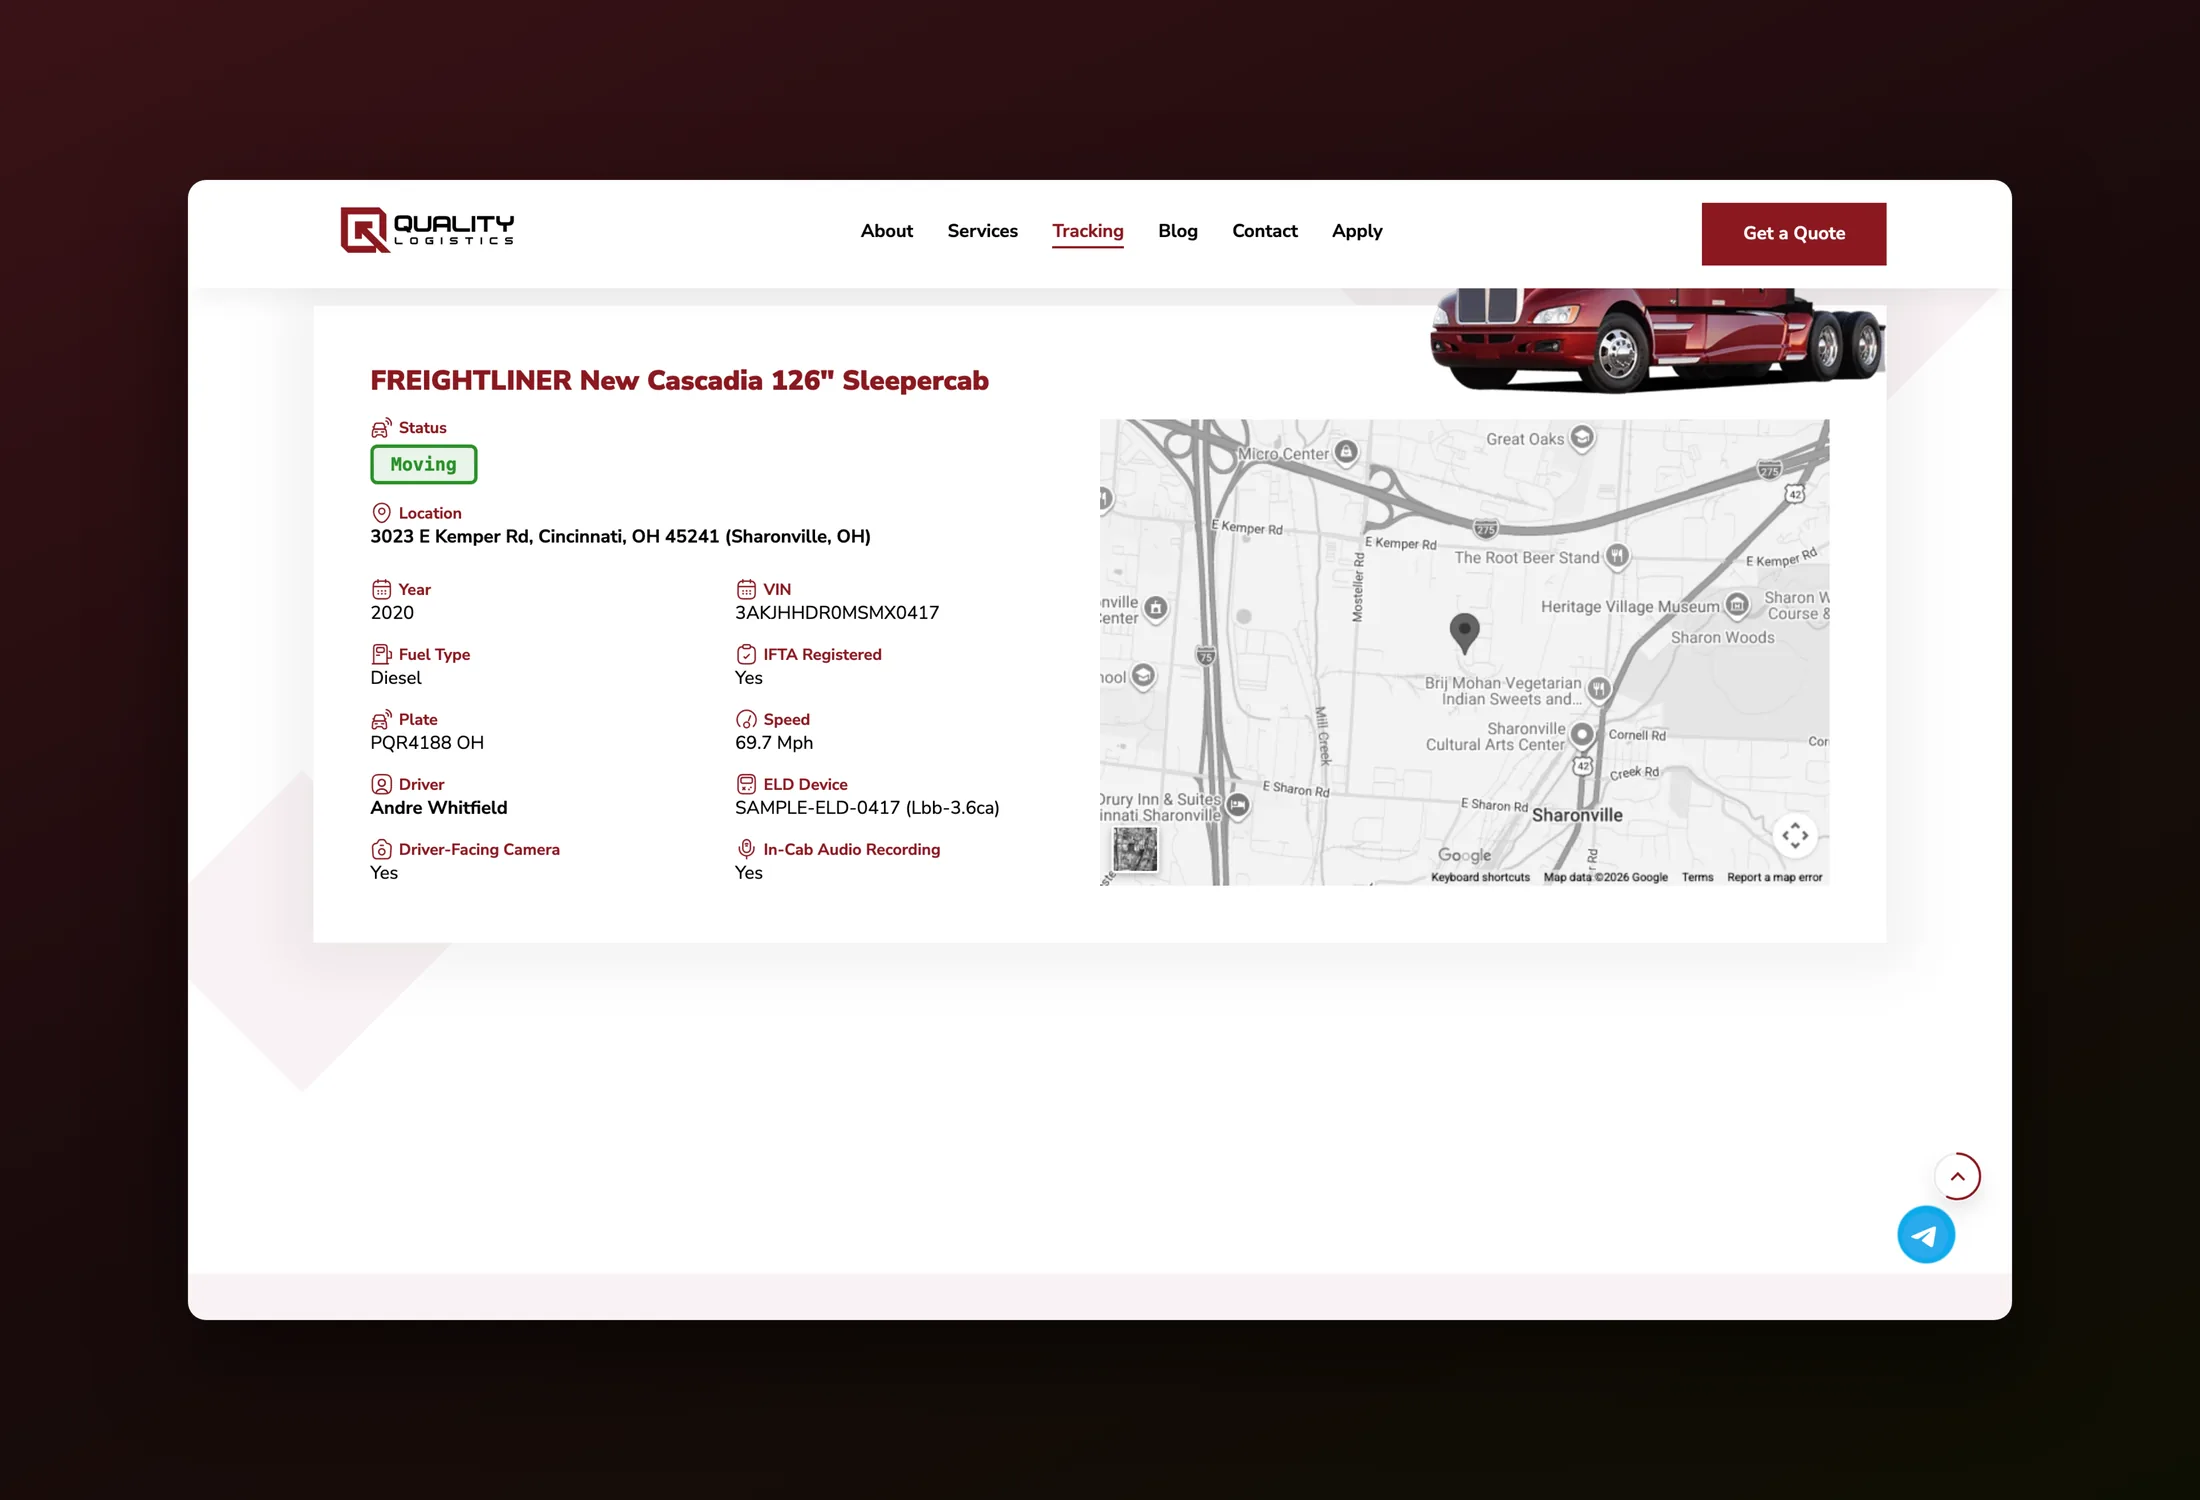Open the map Terms link
Image resolution: width=2200 pixels, height=1500 pixels.
pyautogui.click(x=1697, y=877)
